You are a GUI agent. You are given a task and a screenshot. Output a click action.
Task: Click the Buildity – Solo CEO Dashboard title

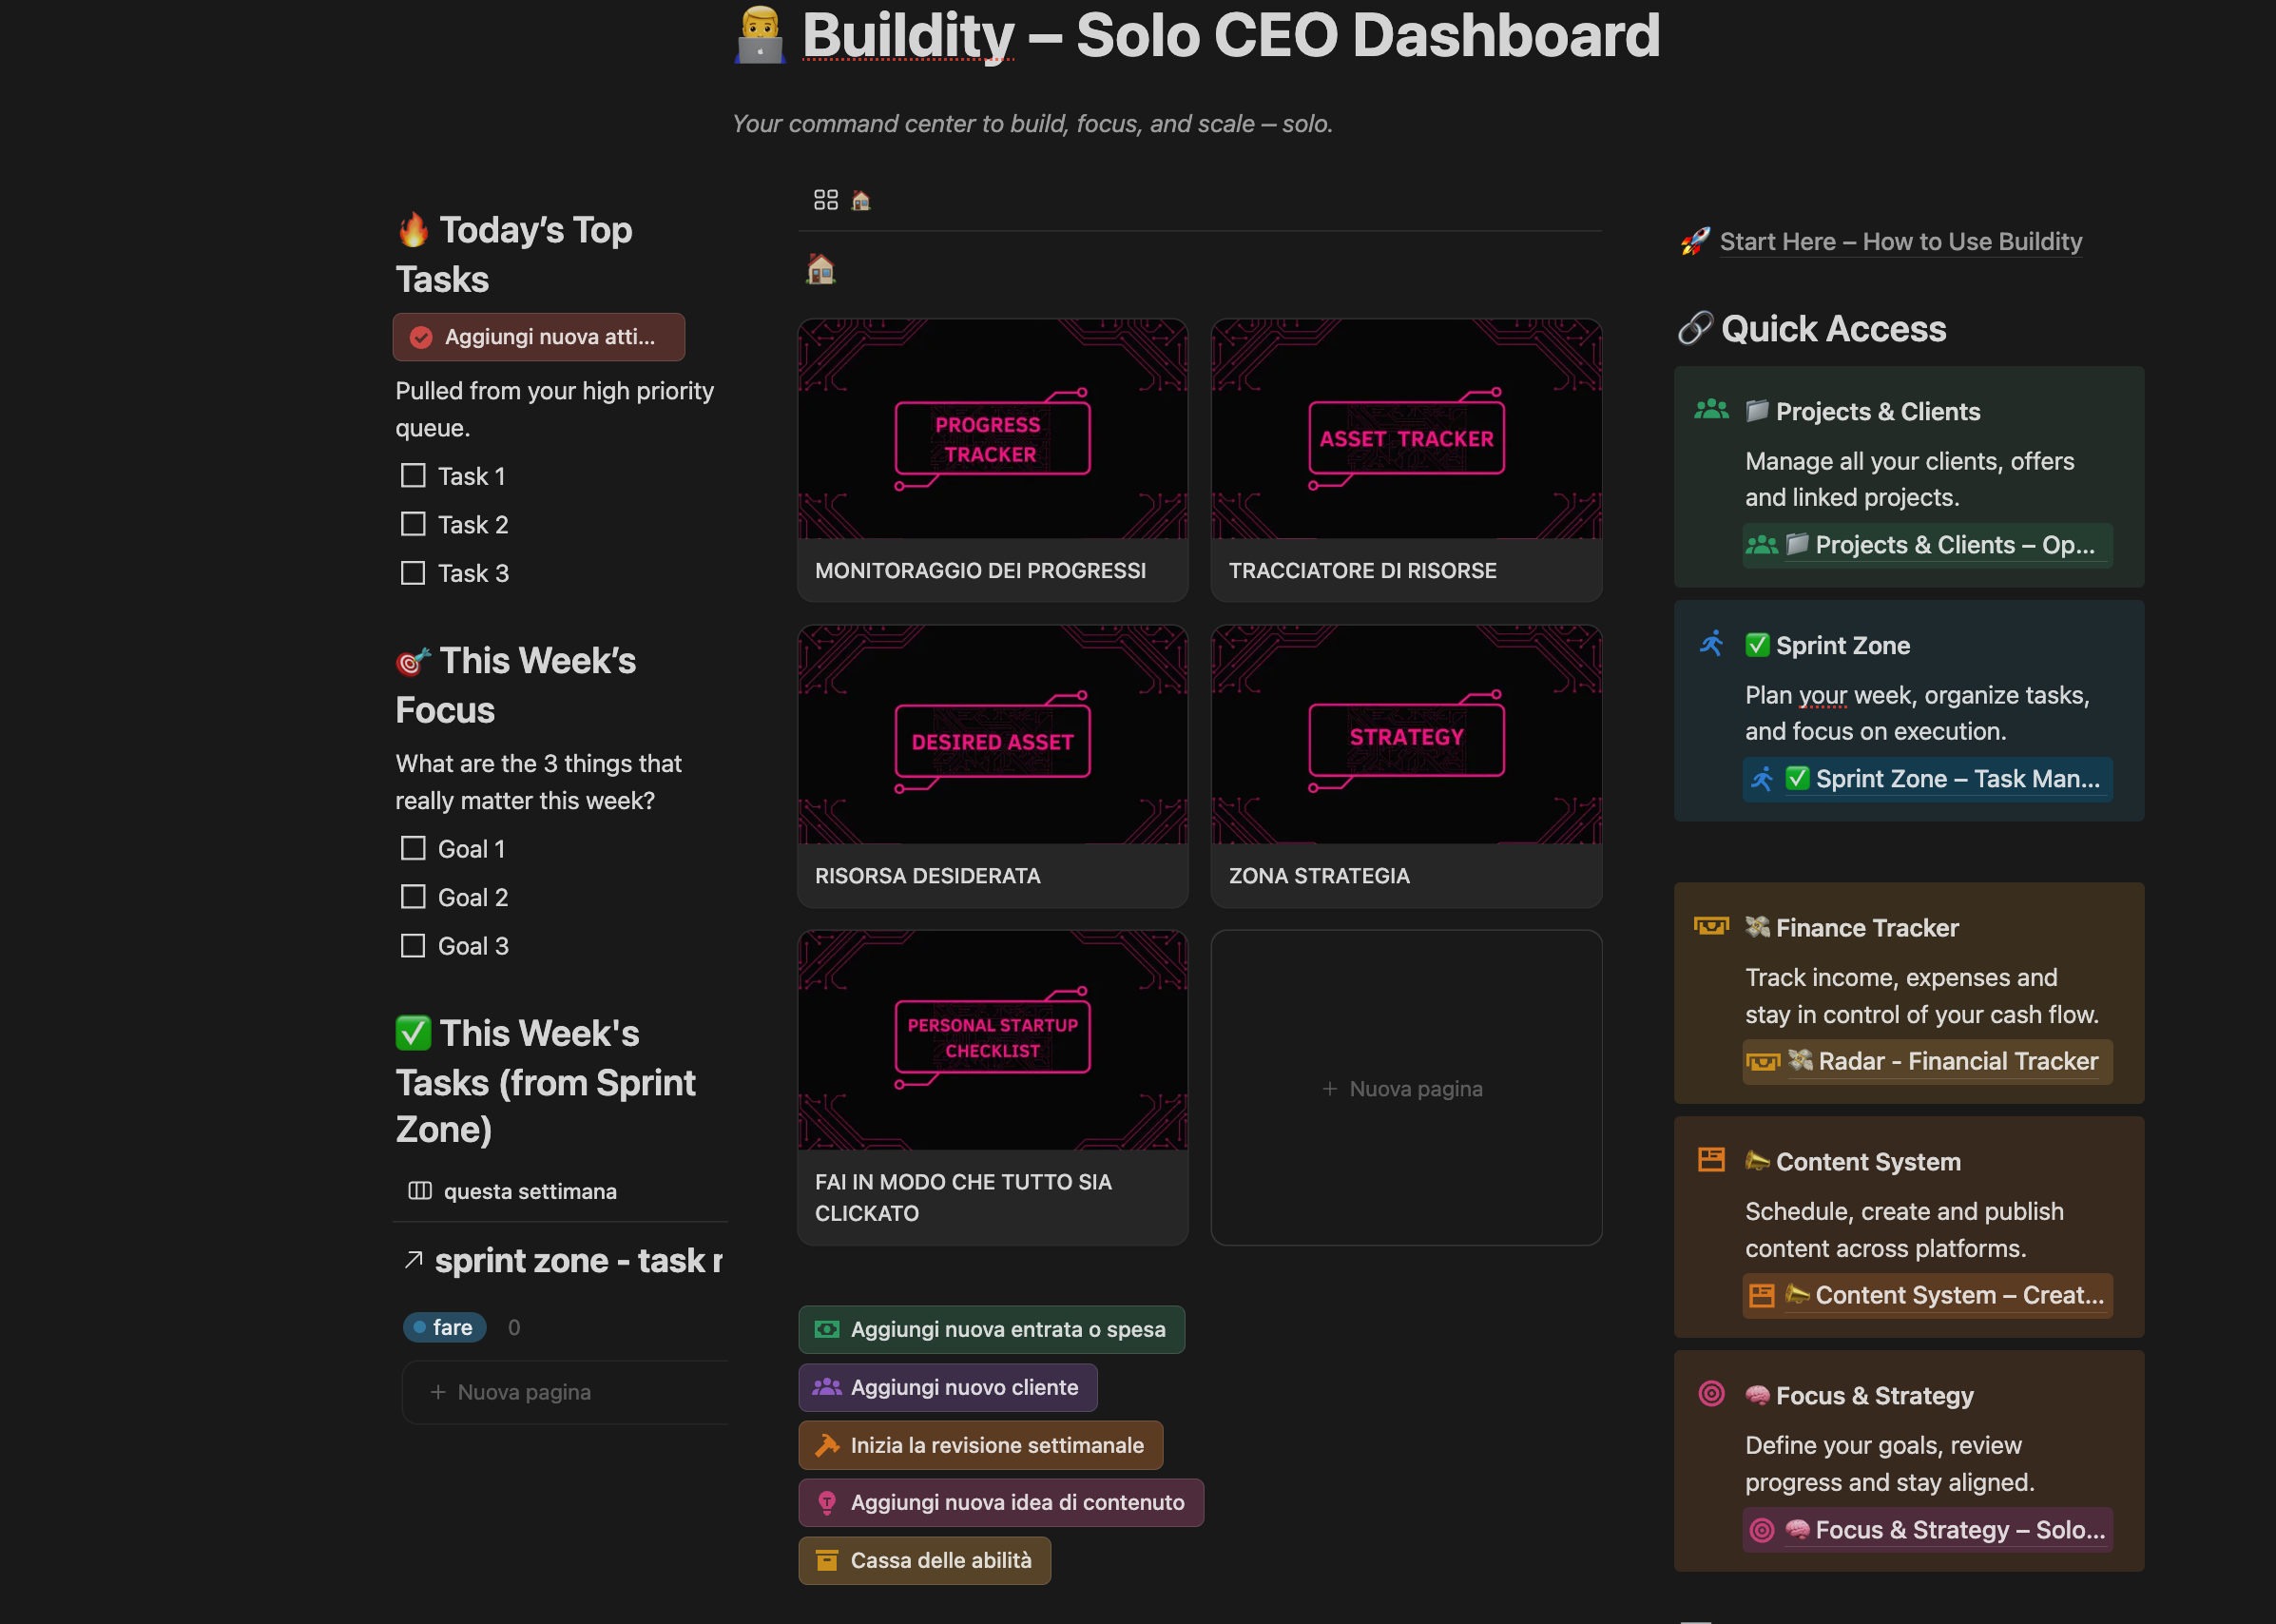(1230, 35)
